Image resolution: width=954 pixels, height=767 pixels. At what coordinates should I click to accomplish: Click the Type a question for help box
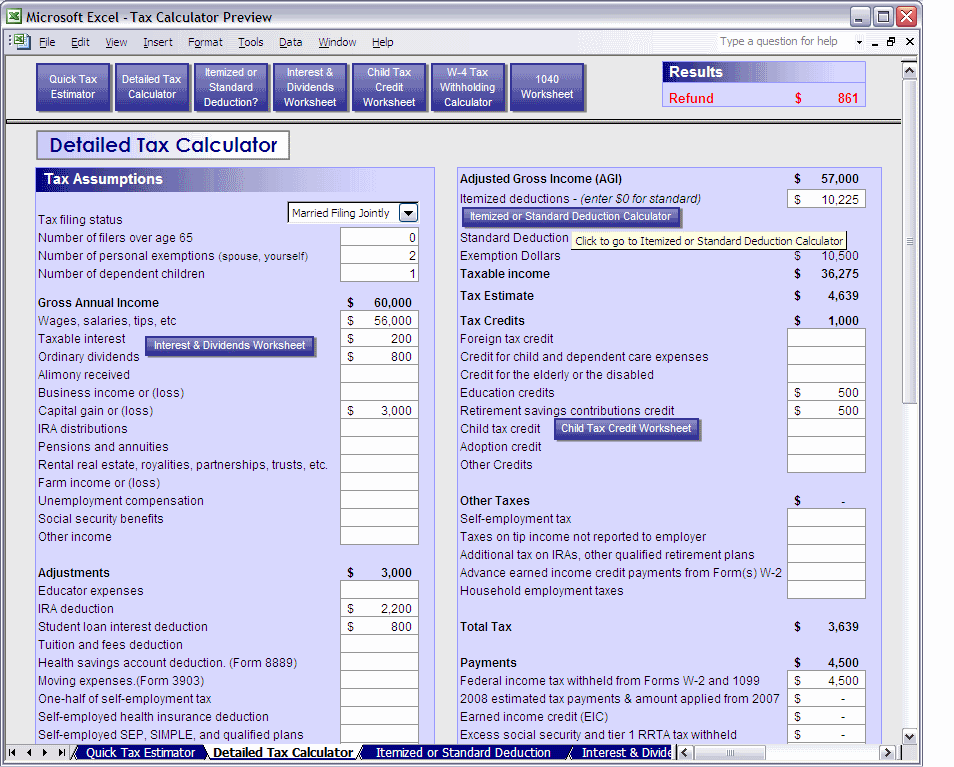point(785,41)
